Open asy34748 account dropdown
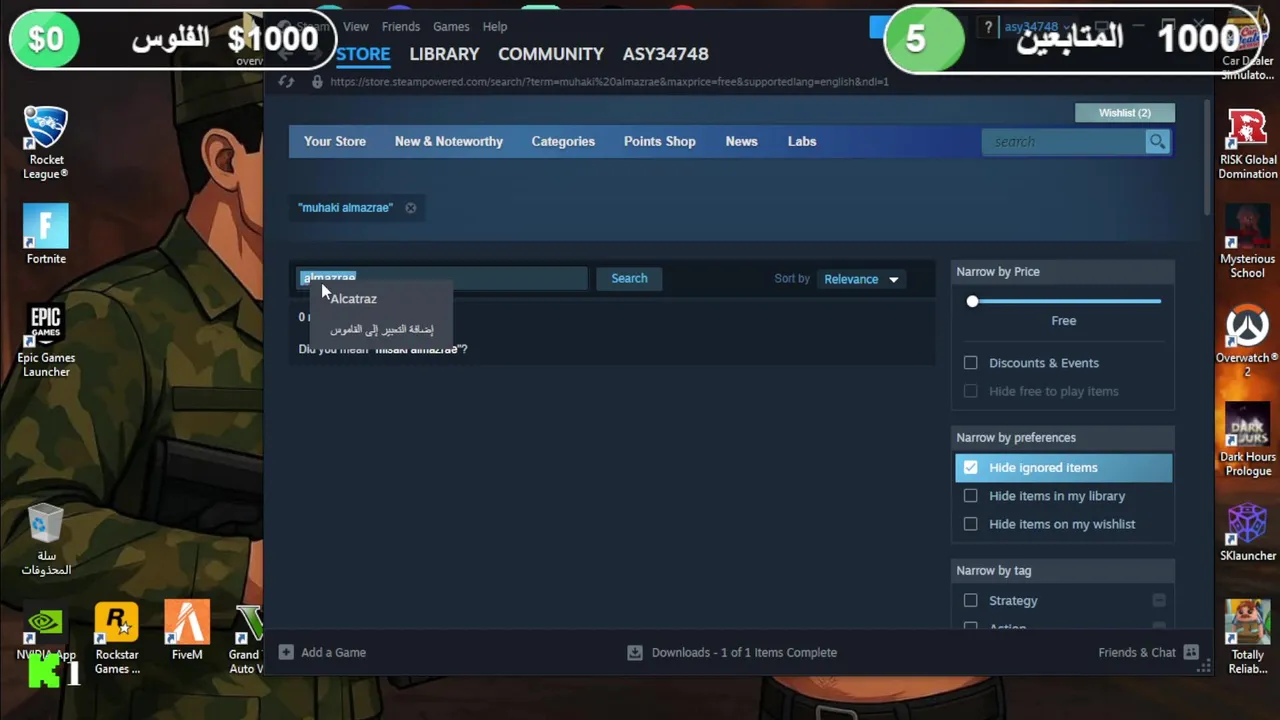Viewport: 1280px width, 720px height. click(1036, 27)
